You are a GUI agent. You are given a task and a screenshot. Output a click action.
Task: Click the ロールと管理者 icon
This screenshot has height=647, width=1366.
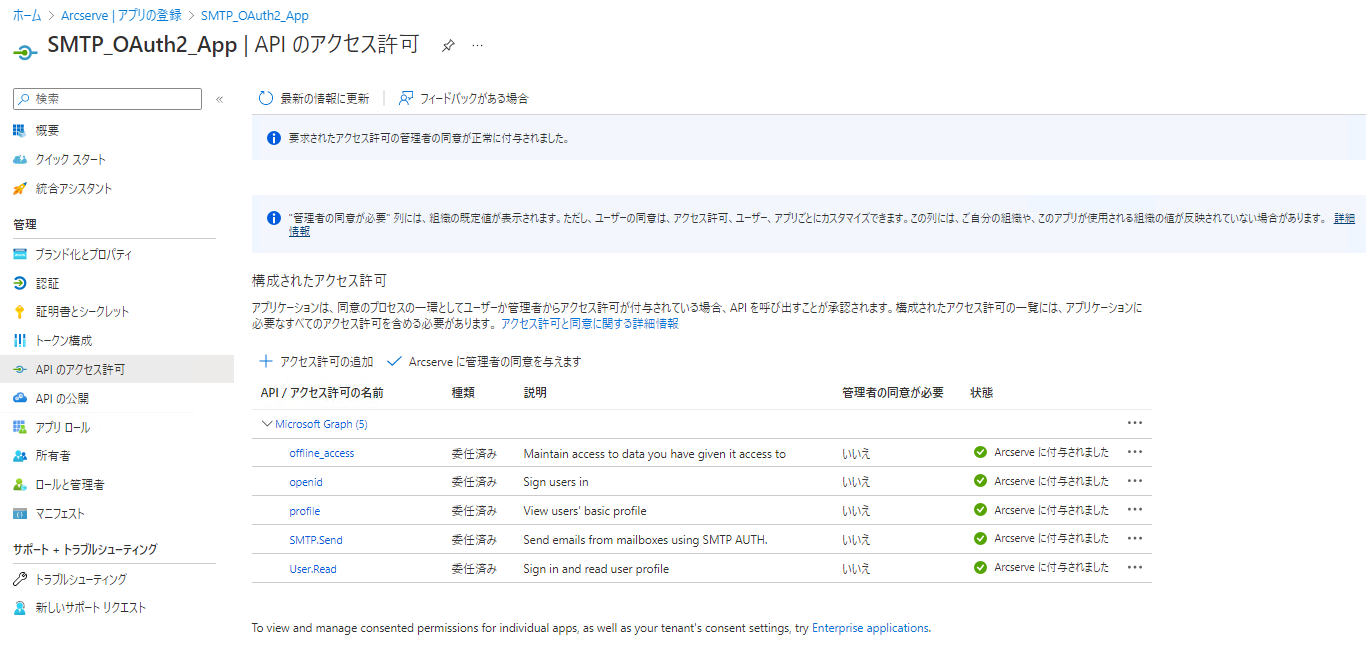pyautogui.click(x=20, y=484)
